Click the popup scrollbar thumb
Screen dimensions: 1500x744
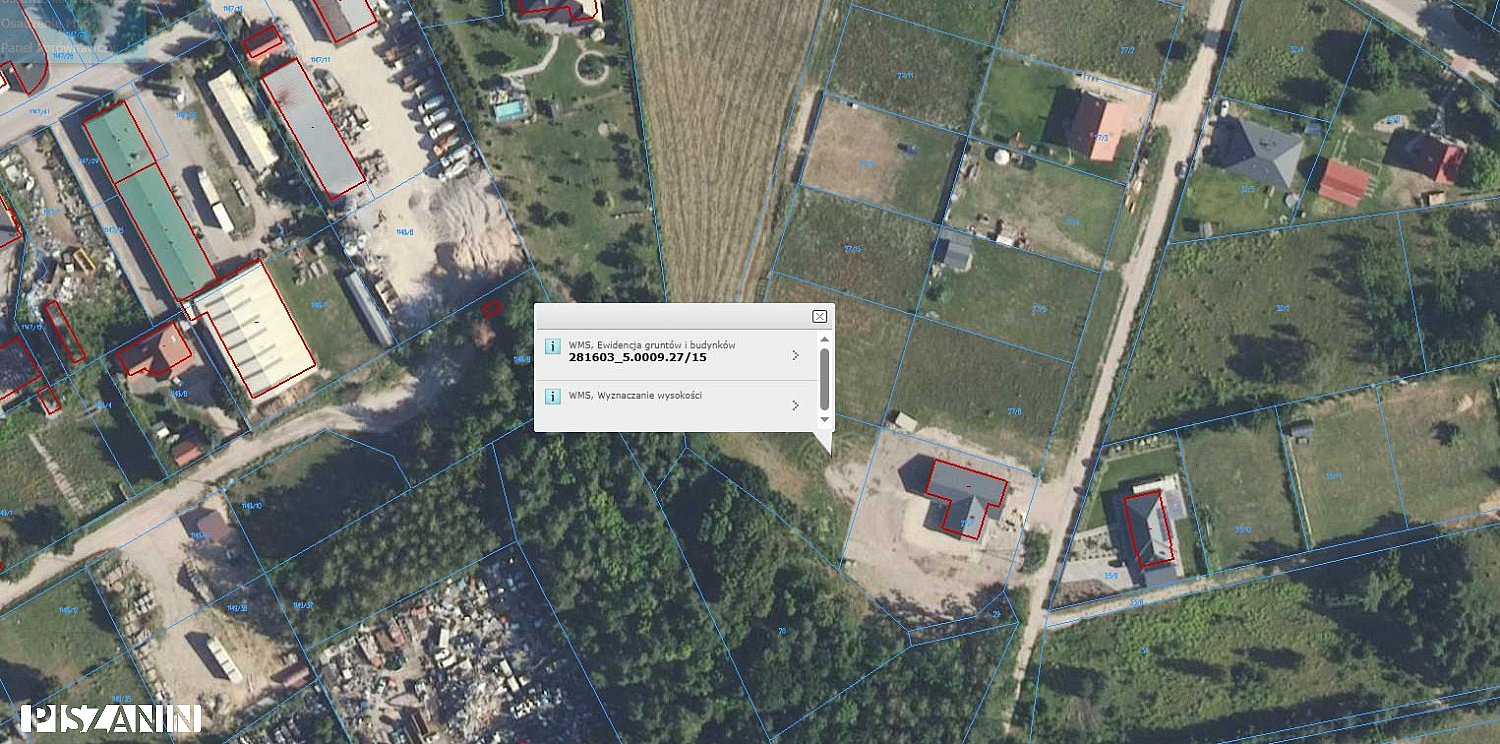pyautogui.click(x=825, y=380)
